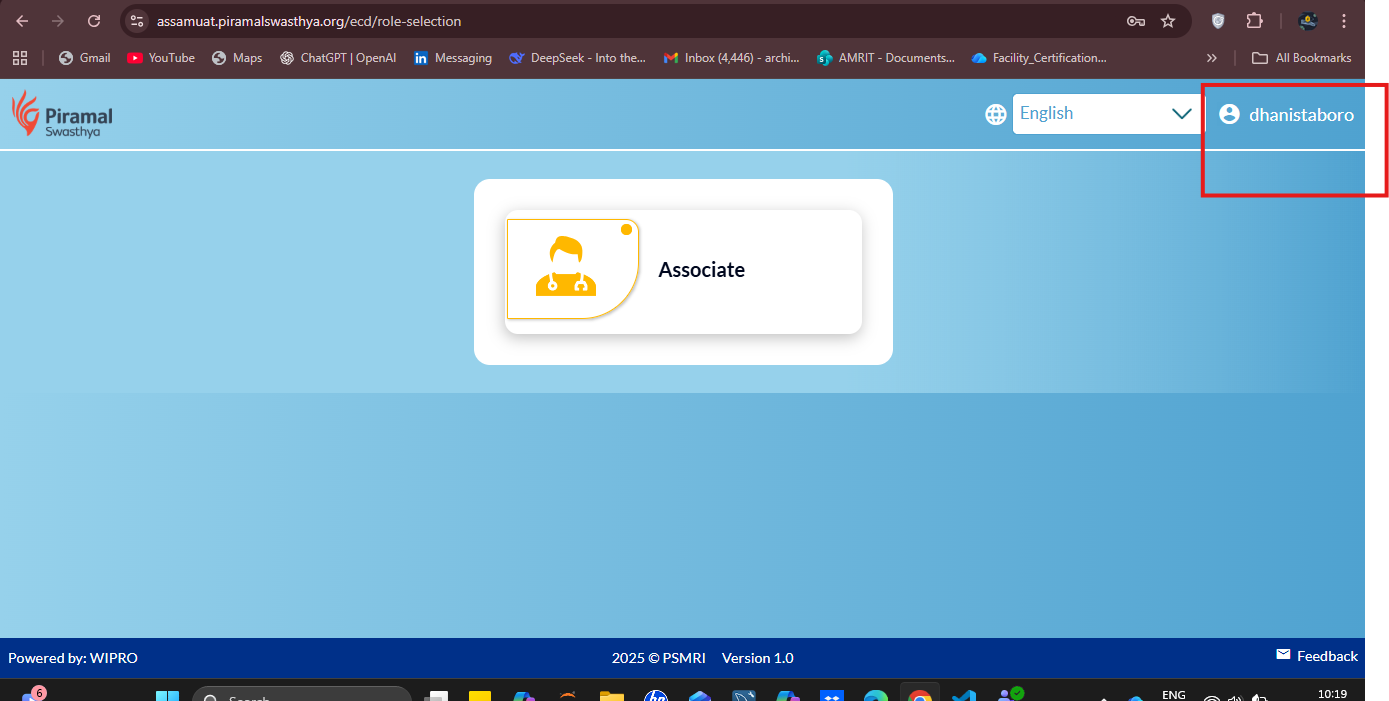The image size is (1389, 701).
Task: Open the English language dropdown
Action: click(x=1105, y=114)
